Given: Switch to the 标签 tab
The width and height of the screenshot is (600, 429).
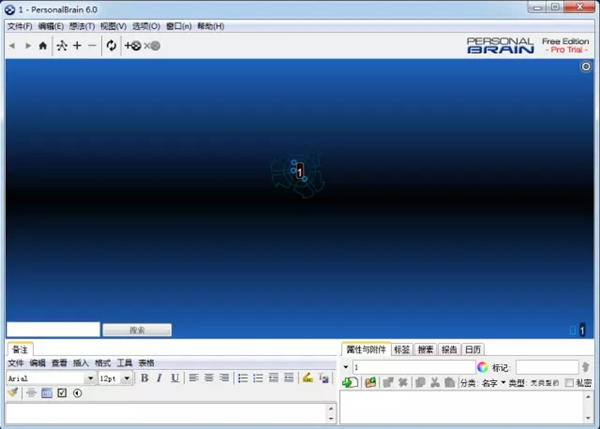Looking at the screenshot, I should [x=402, y=350].
